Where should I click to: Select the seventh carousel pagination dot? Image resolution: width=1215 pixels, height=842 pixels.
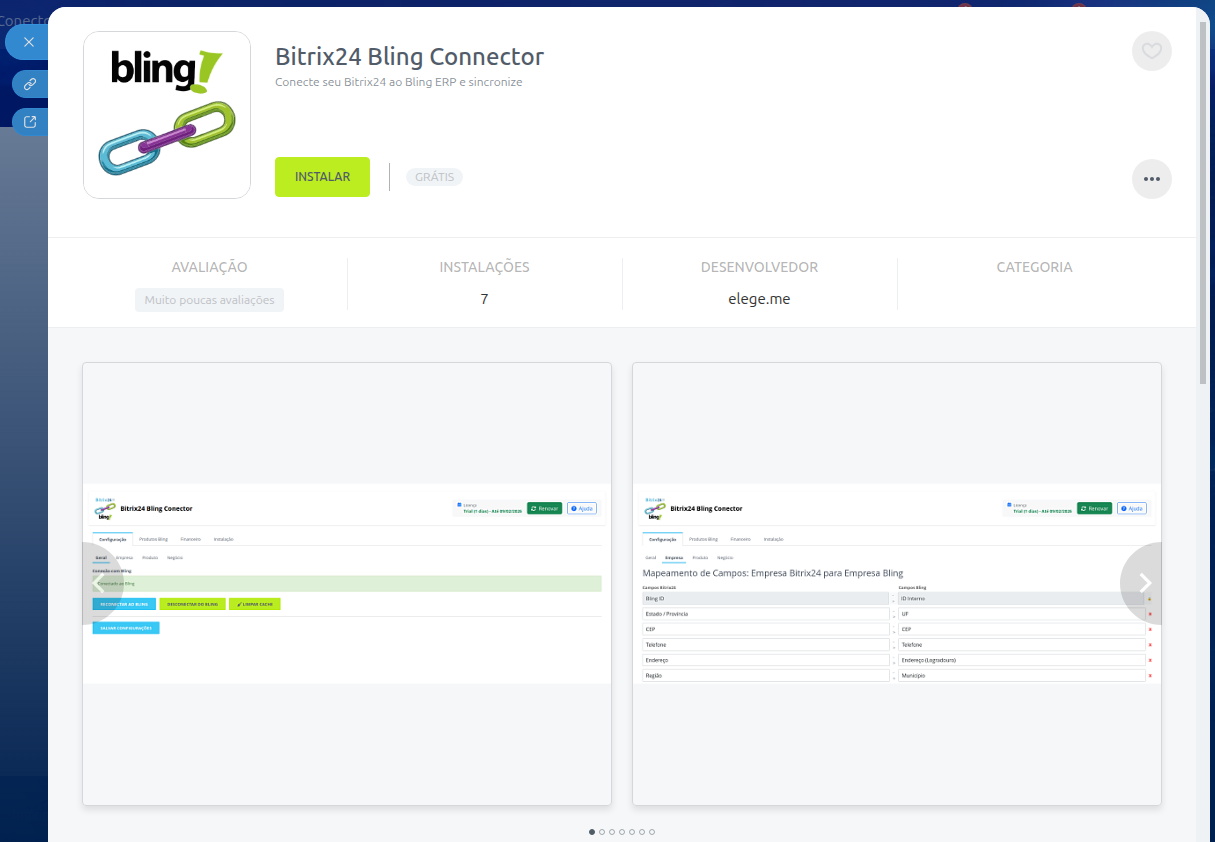(x=652, y=832)
